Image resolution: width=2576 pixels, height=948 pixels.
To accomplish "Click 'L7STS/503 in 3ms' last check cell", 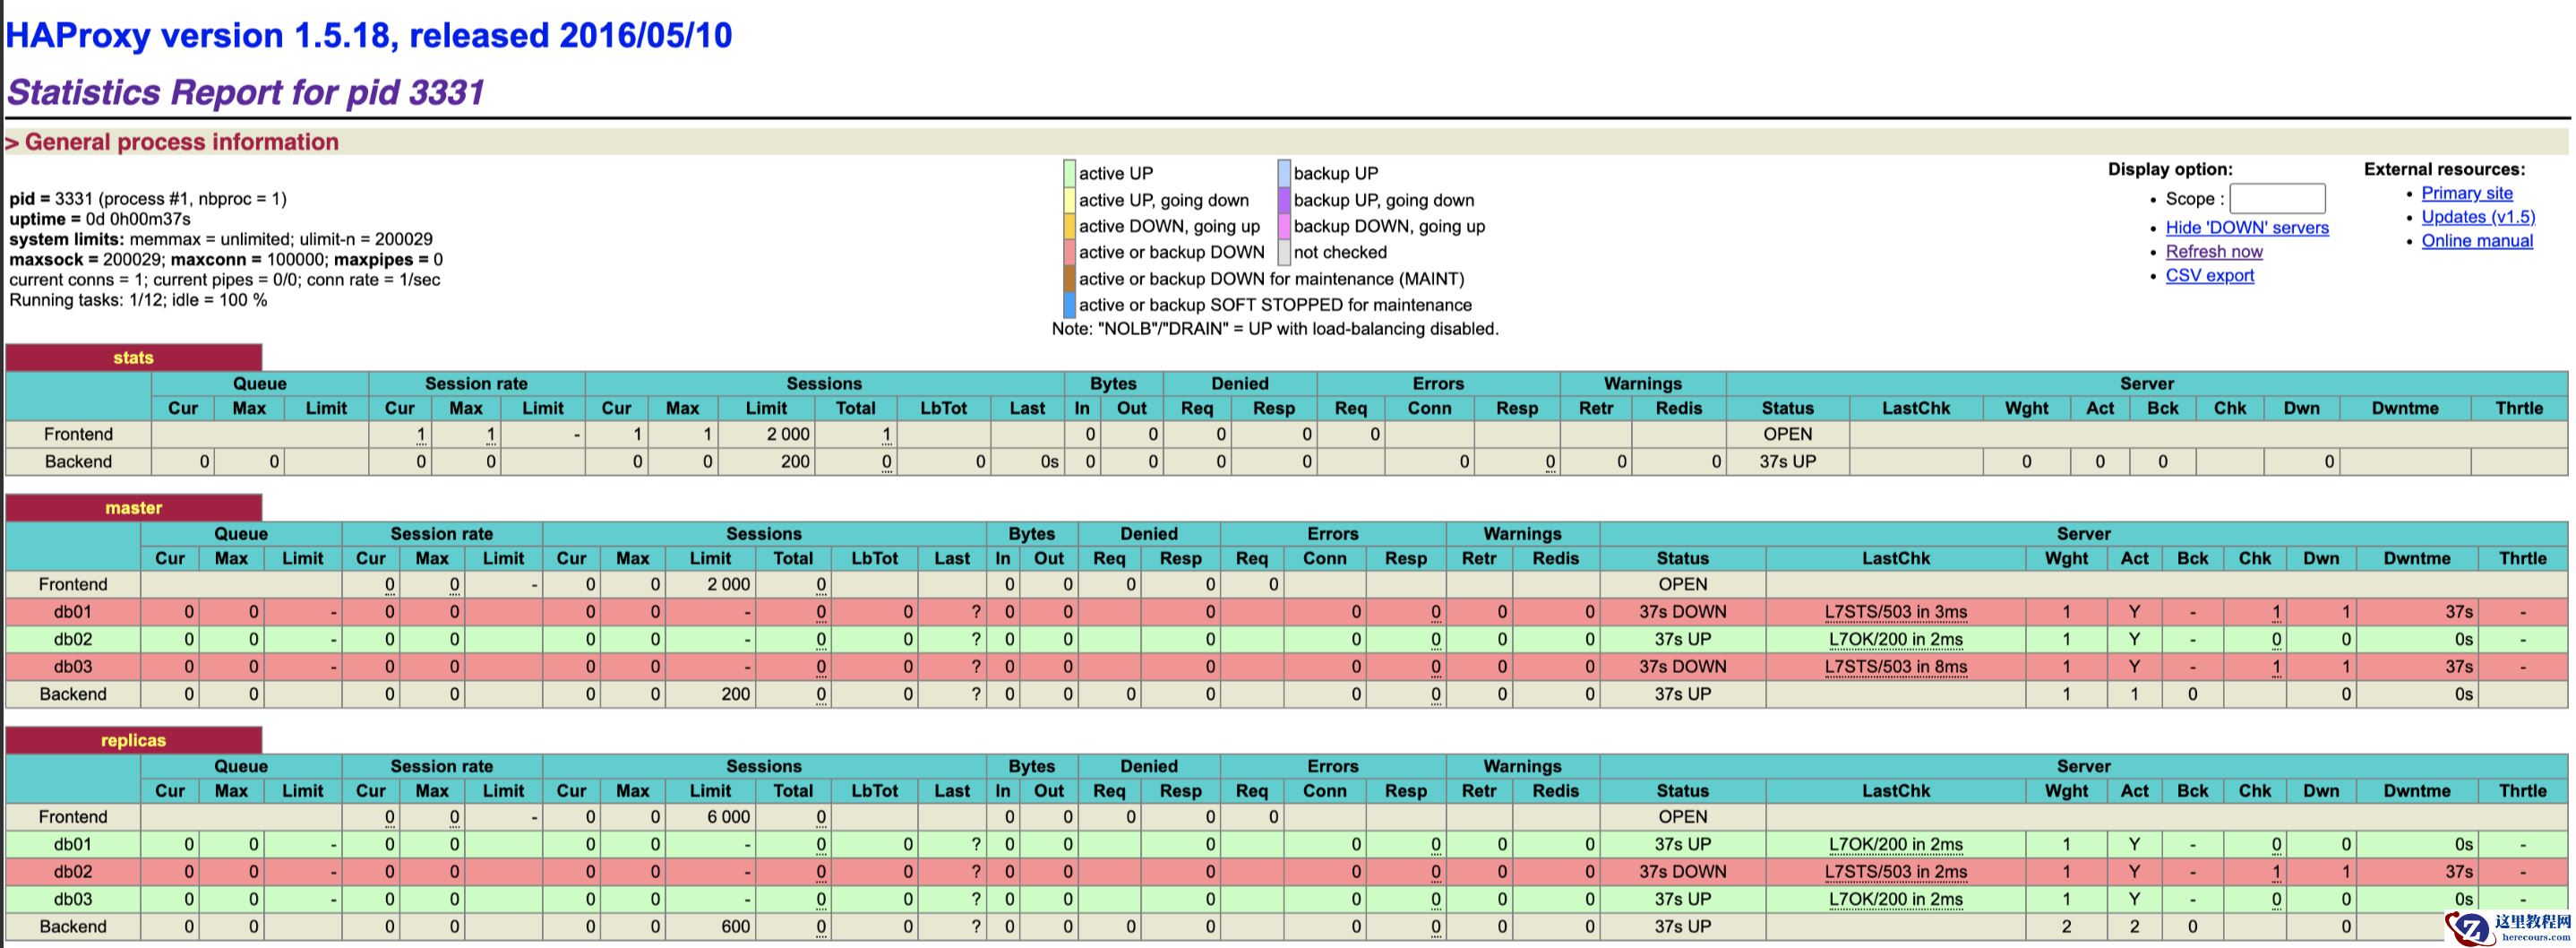I will pos(1895,612).
